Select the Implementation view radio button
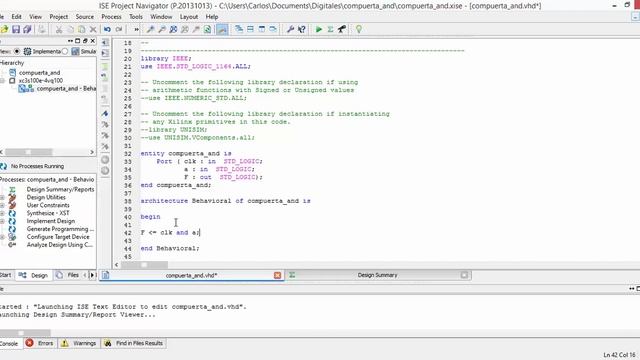Viewport: 640px width, 360px height. [17, 51]
